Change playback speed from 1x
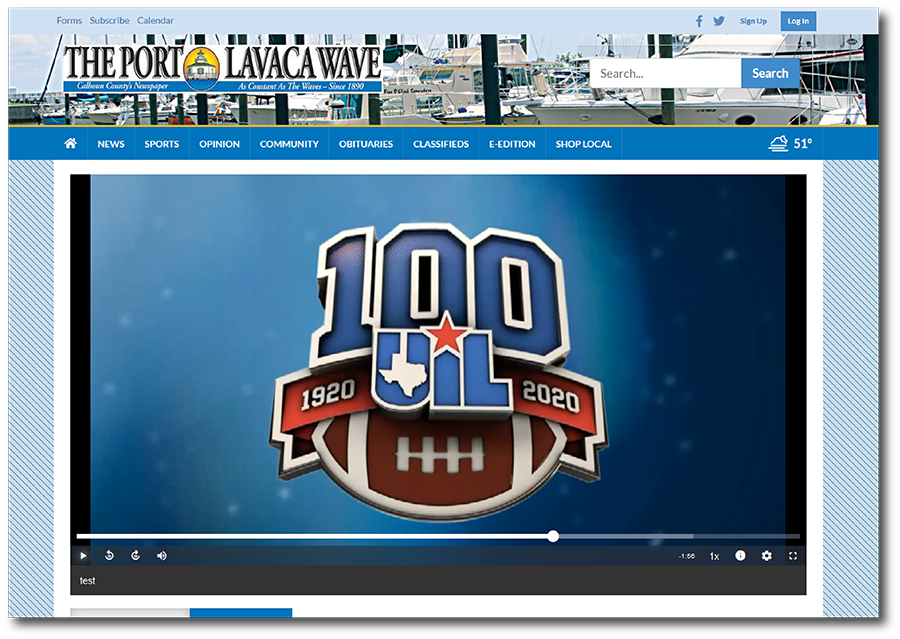The width and height of the screenshot is (900, 639). click(714, 556)
